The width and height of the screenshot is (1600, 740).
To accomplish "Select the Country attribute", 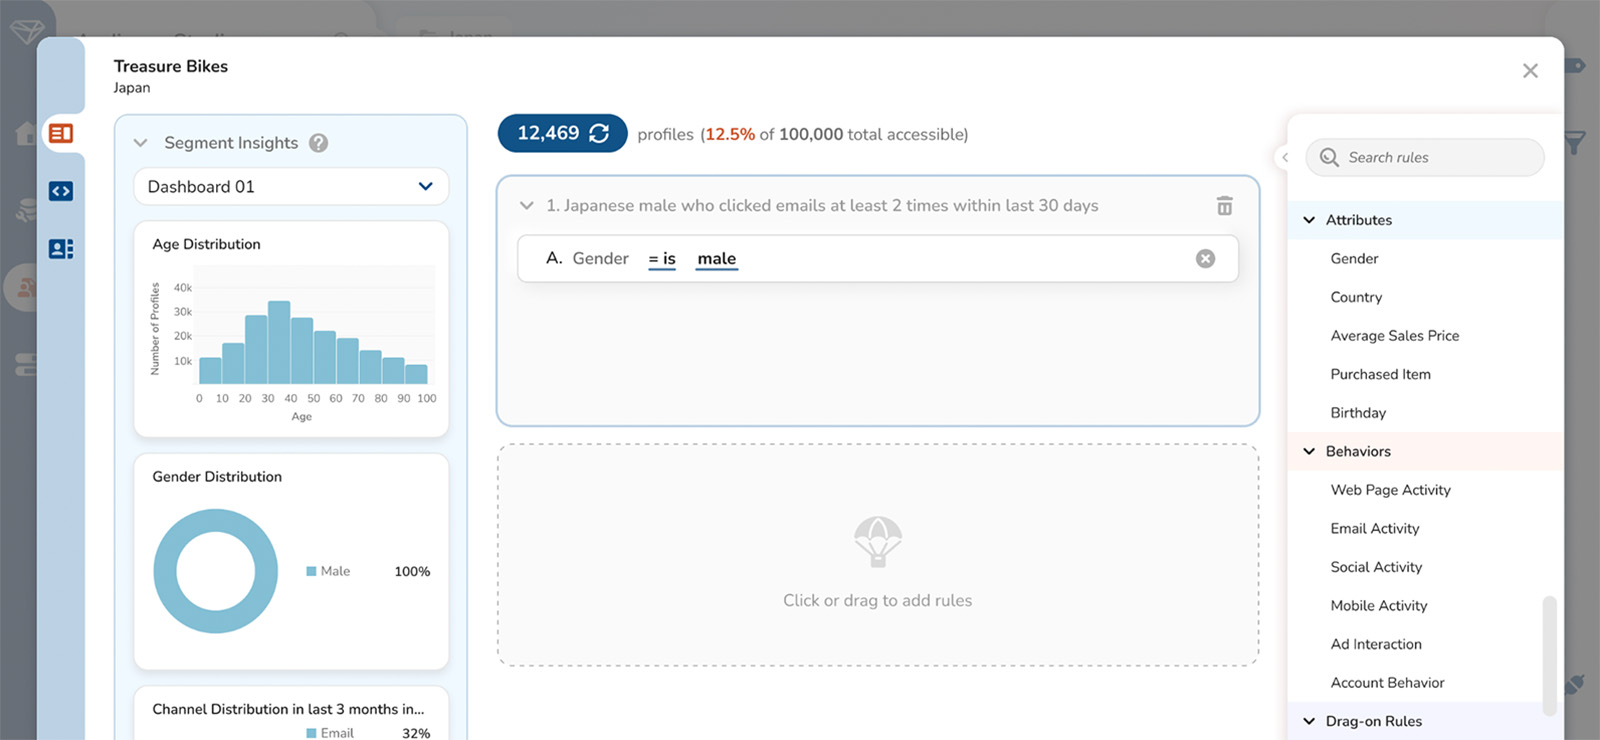I will coord(1356,297).
